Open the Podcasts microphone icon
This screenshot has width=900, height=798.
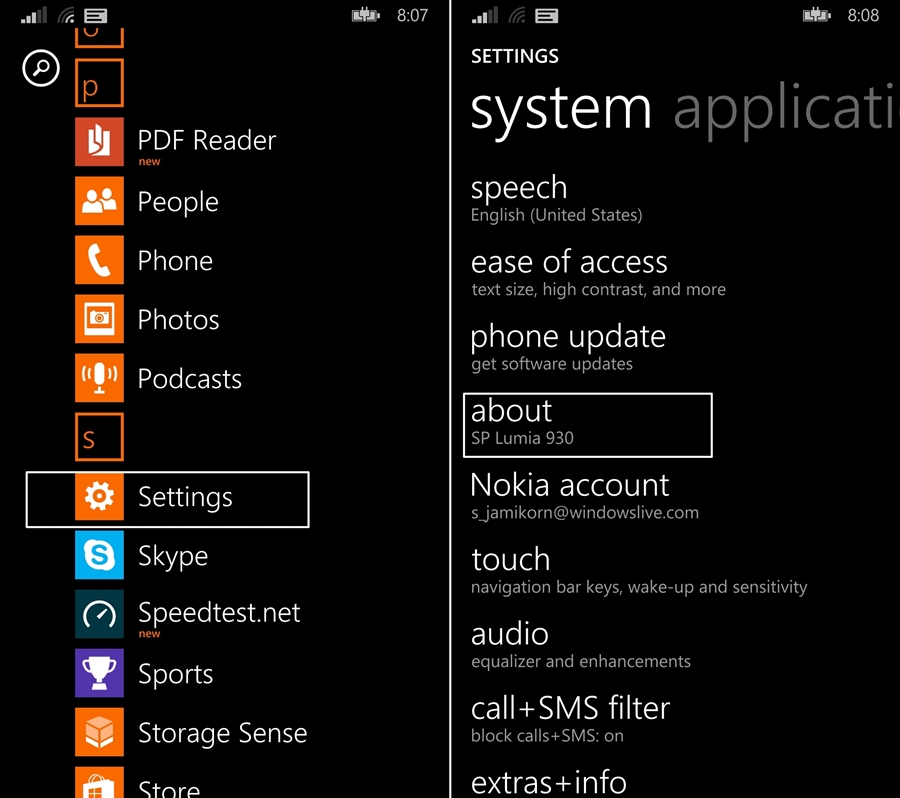click(99, 378)
